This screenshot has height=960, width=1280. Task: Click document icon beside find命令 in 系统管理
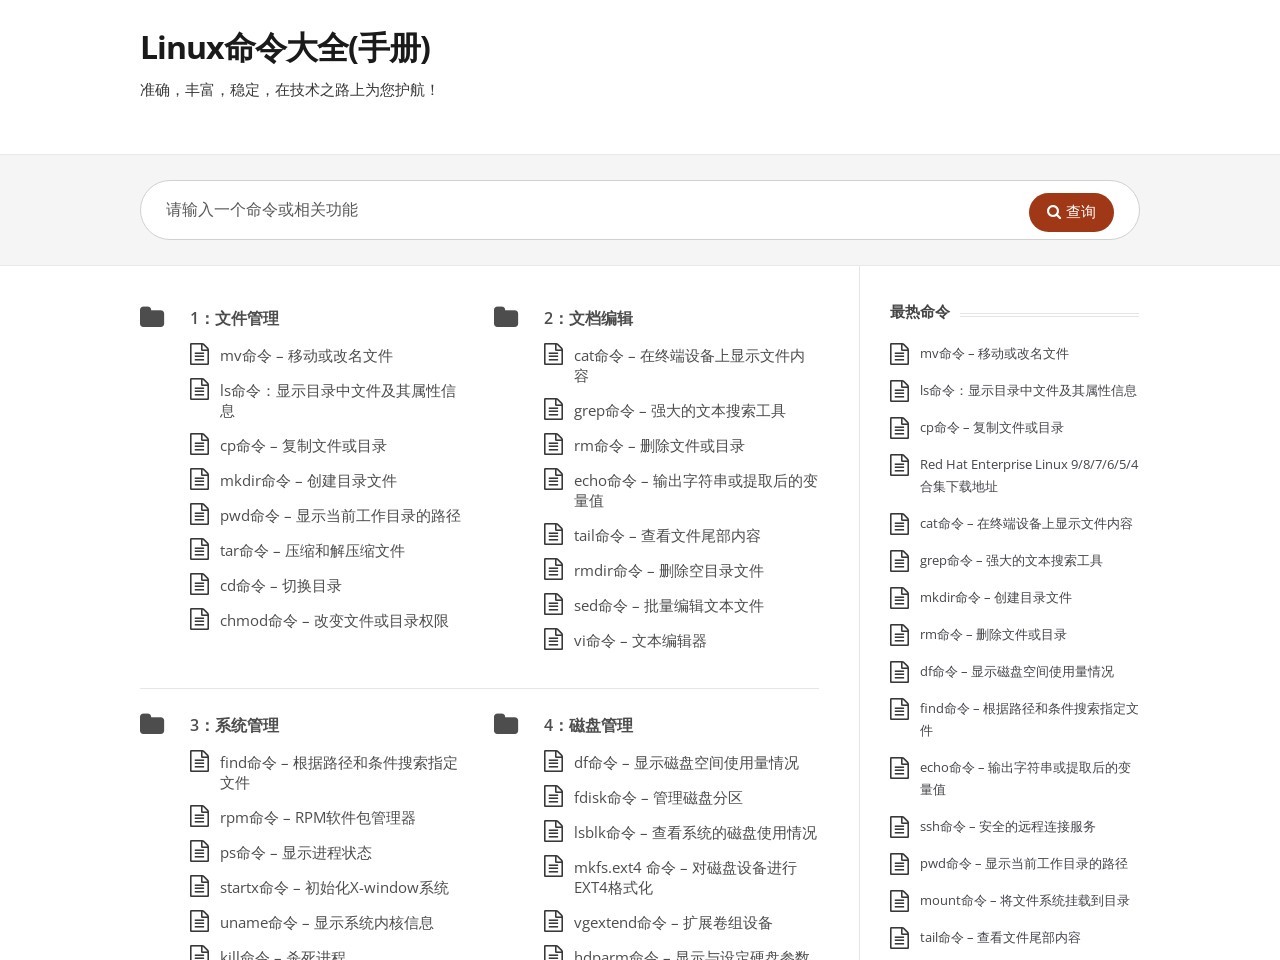point(199,761)
